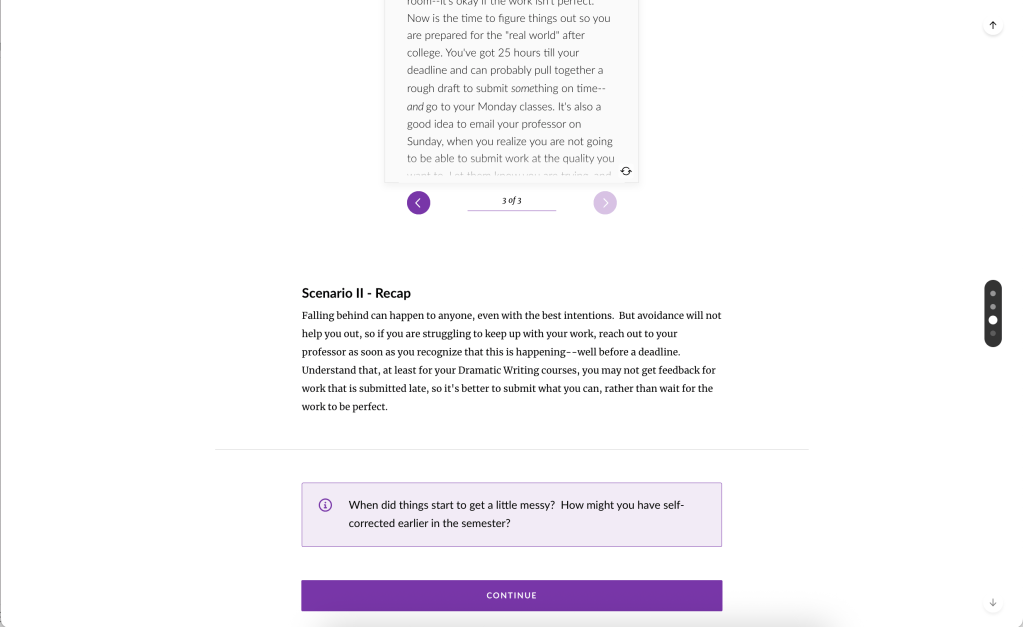Image resolution: width=1023 pixels, height=627 pixels.
Task: Click the flashcard front face to flip it
Action: [x=511, y=90]
